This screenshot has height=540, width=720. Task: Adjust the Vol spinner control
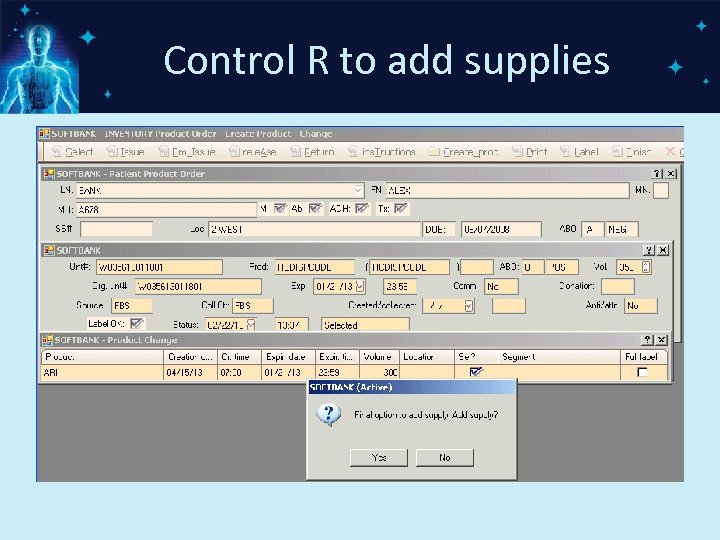(646, 267)
